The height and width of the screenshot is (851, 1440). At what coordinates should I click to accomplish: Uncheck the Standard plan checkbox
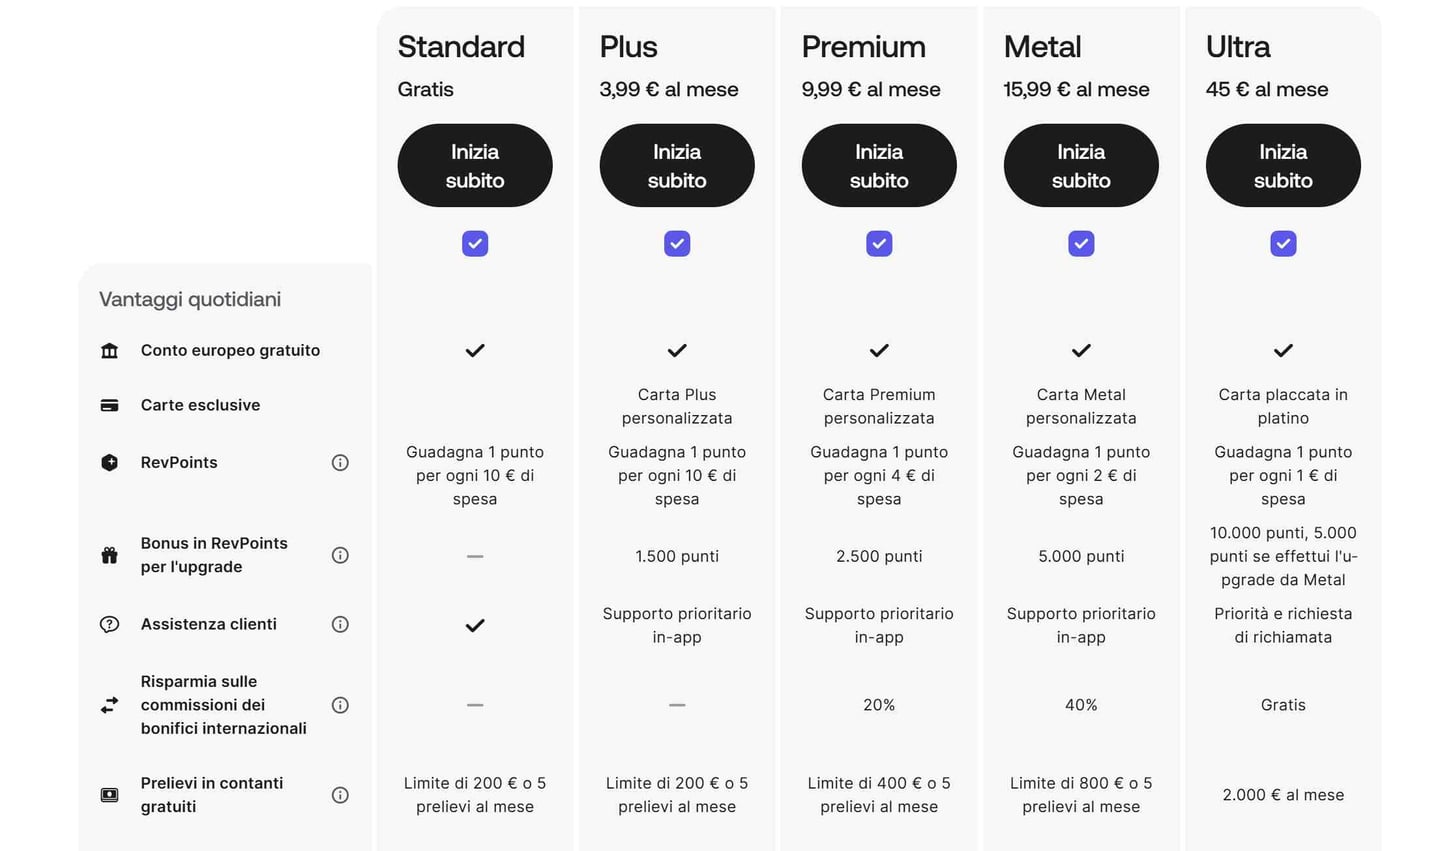click(x=475, y=244)
